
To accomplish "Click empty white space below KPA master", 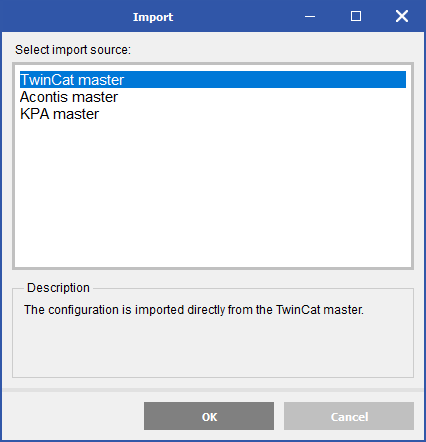I will click(x=213, y=193).
